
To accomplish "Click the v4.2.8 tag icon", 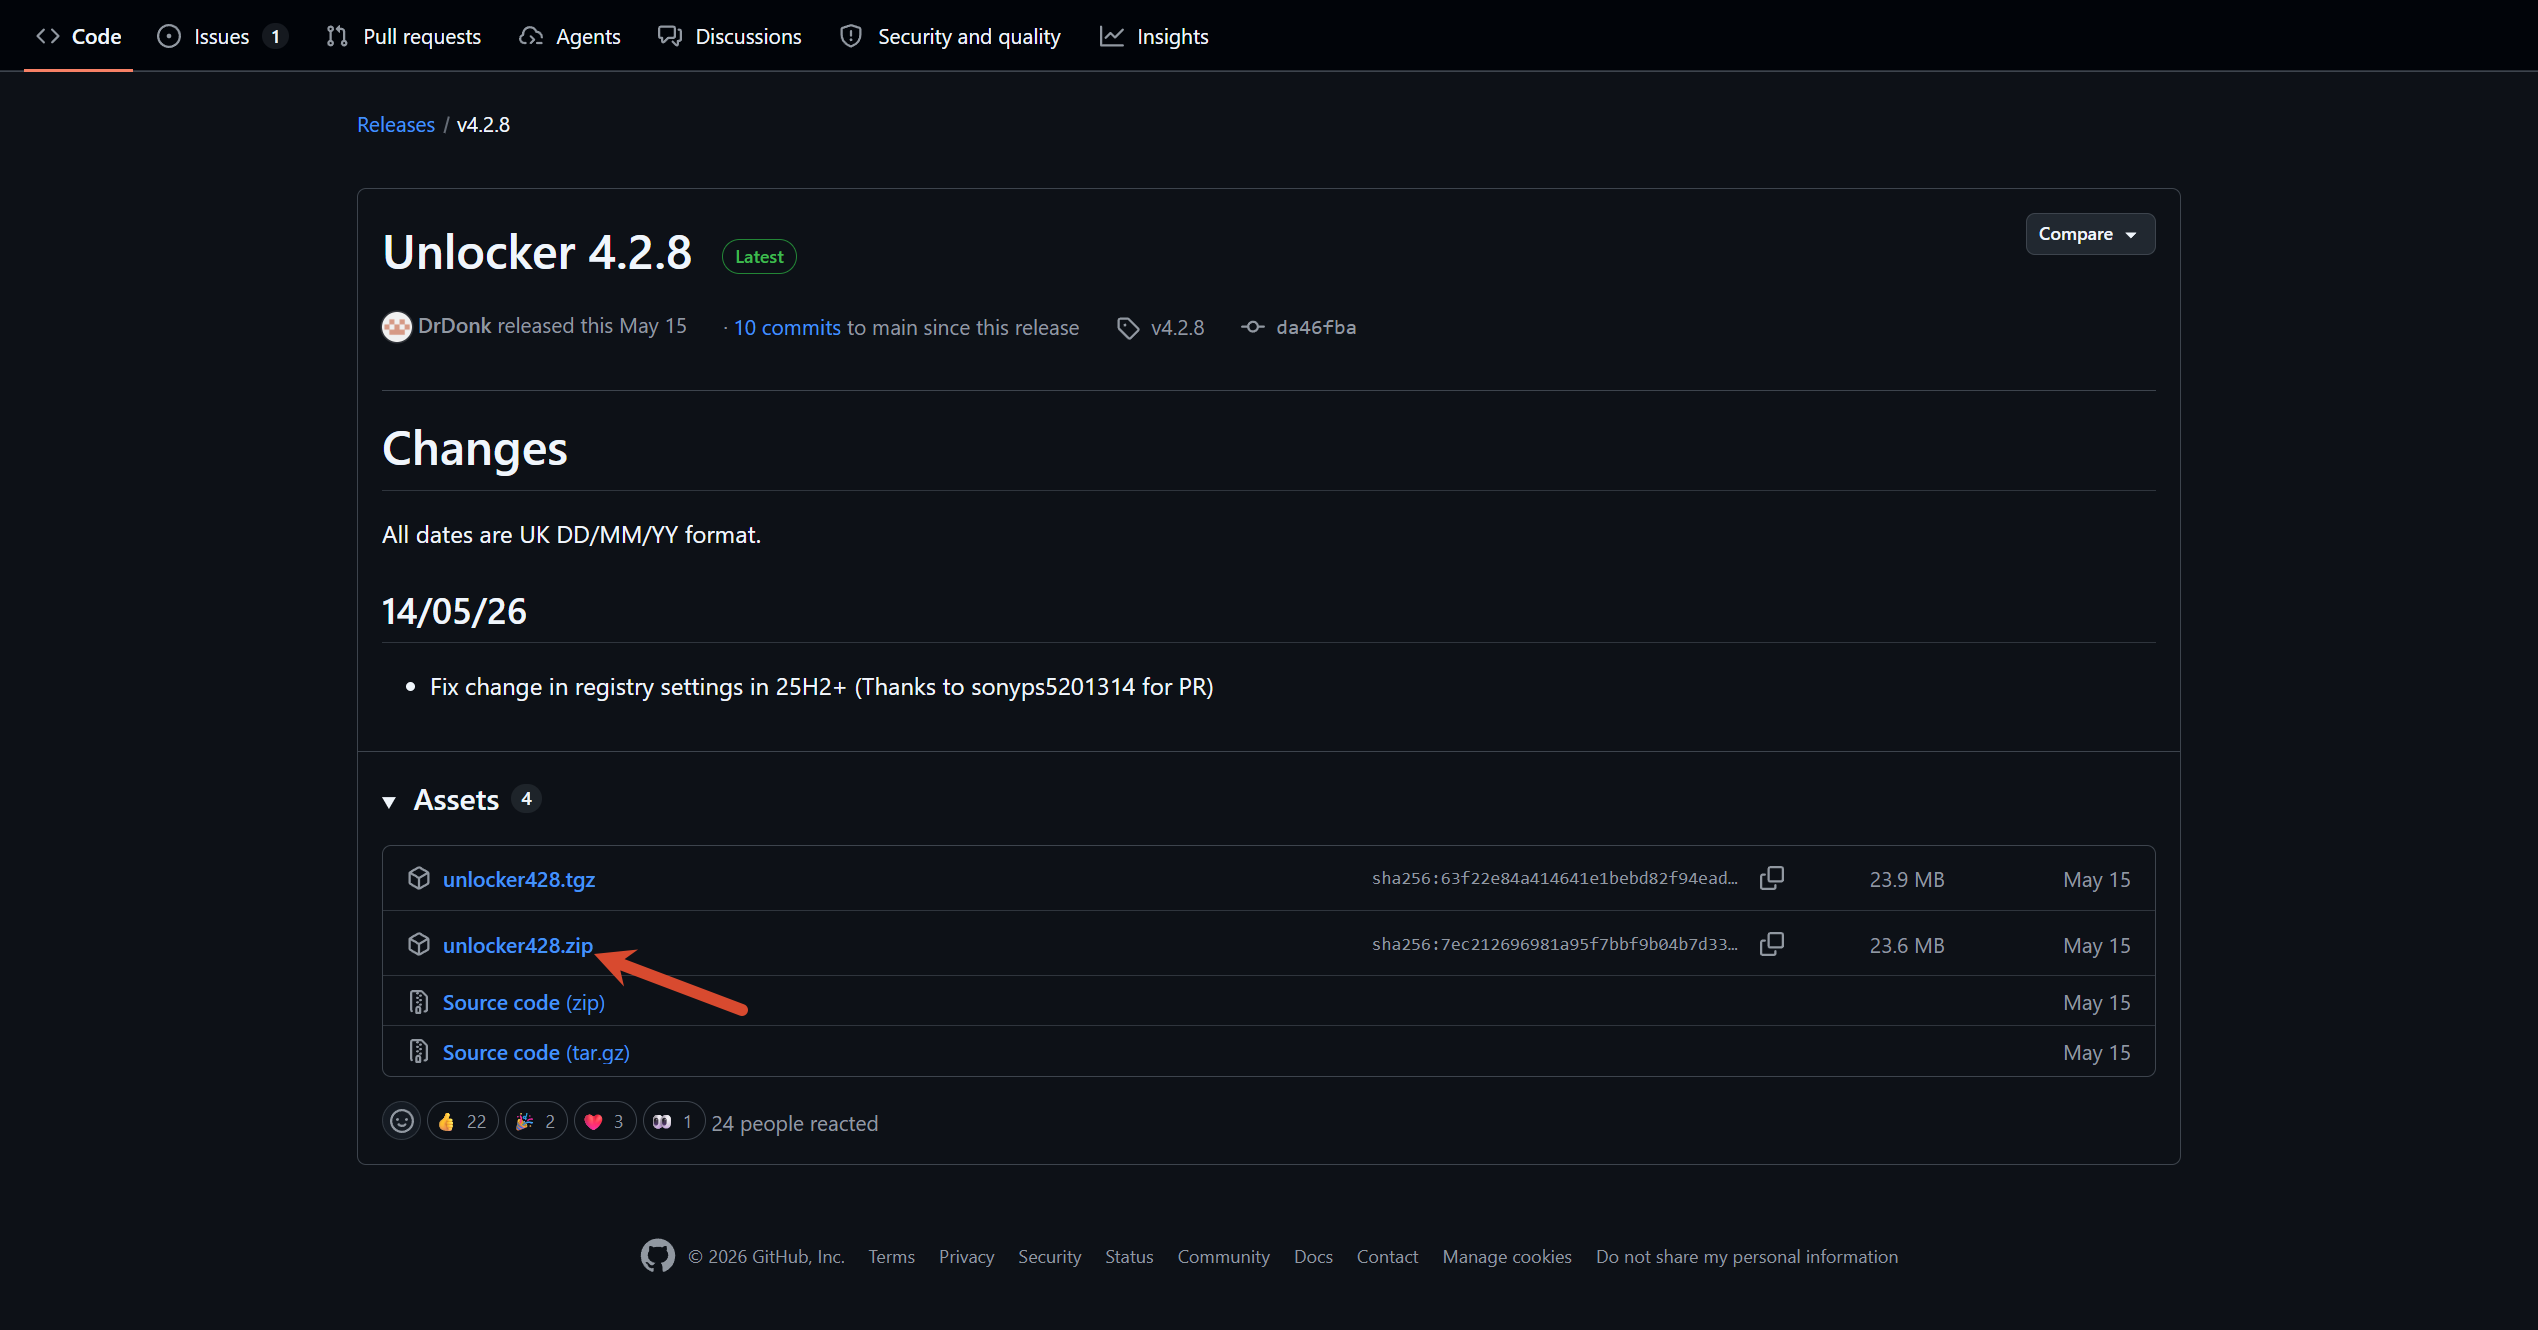I will 1128,328.
